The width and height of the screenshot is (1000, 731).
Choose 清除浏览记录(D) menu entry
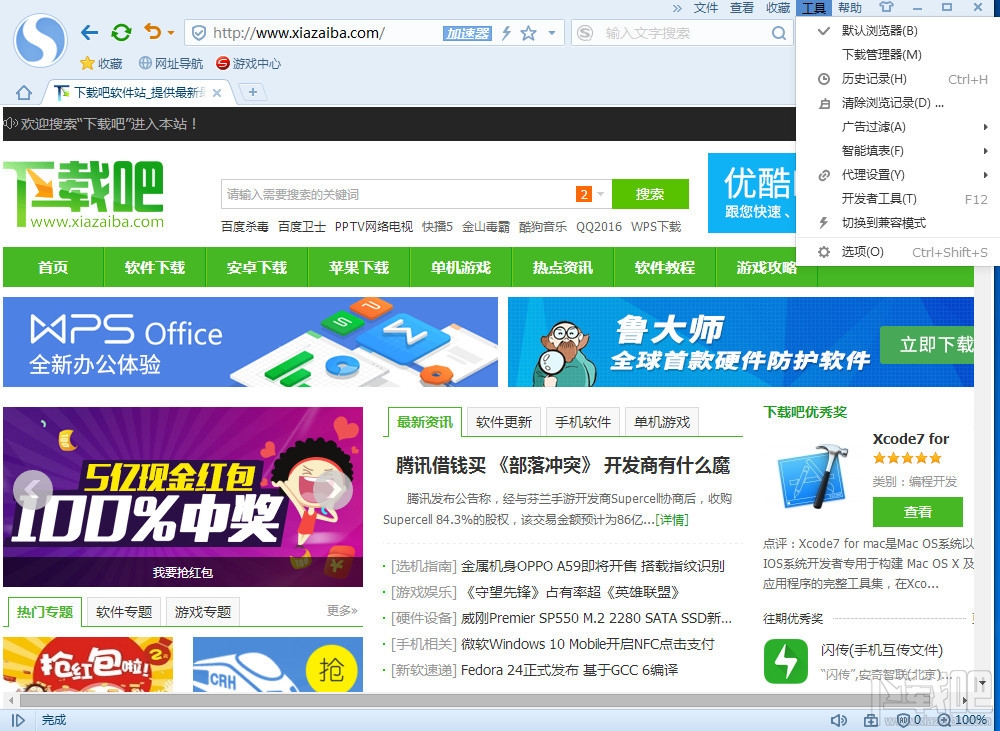(898, 103)
